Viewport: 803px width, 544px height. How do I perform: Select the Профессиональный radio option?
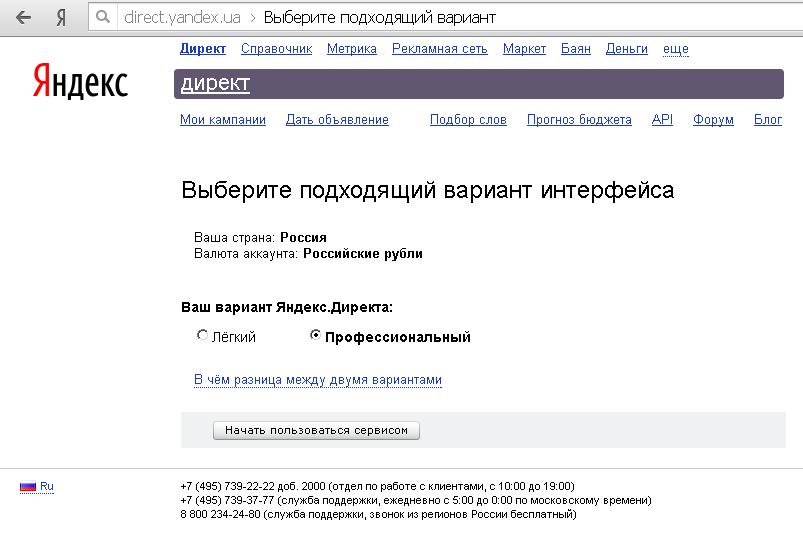click(x=315, y=336)
